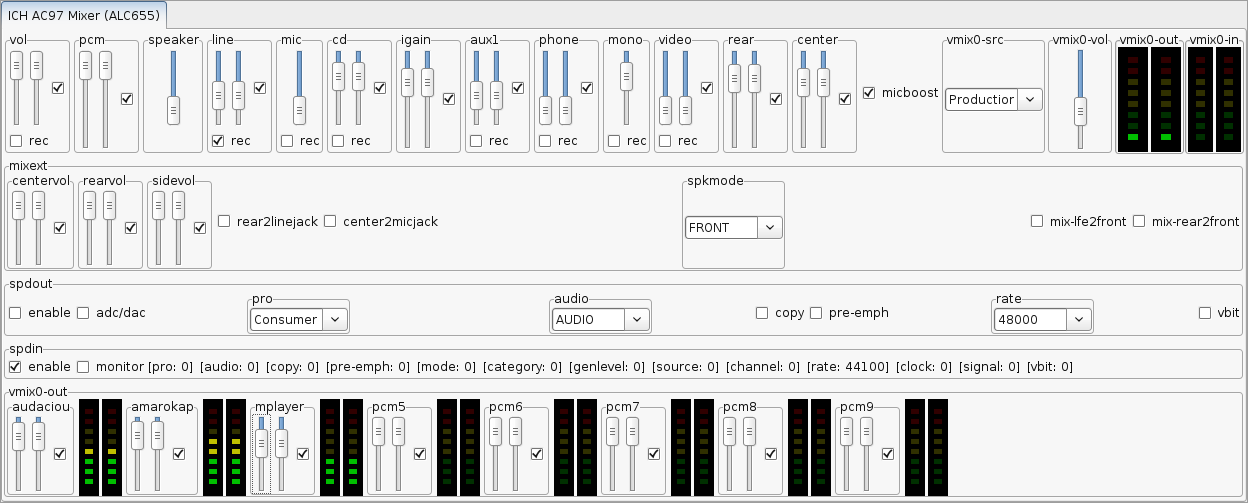Image resolution: width=1248 pixels, height=503 pixels.
Task: Click the vmix0-vol slider handle
Action: tap(1080, 110)
